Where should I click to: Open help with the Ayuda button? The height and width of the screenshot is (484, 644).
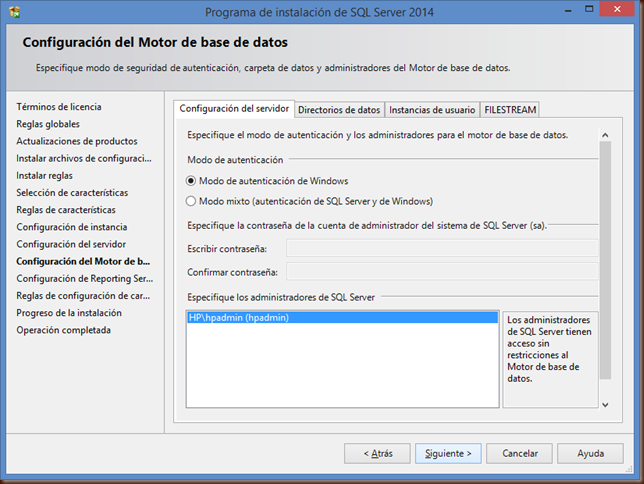coord(590,453)
